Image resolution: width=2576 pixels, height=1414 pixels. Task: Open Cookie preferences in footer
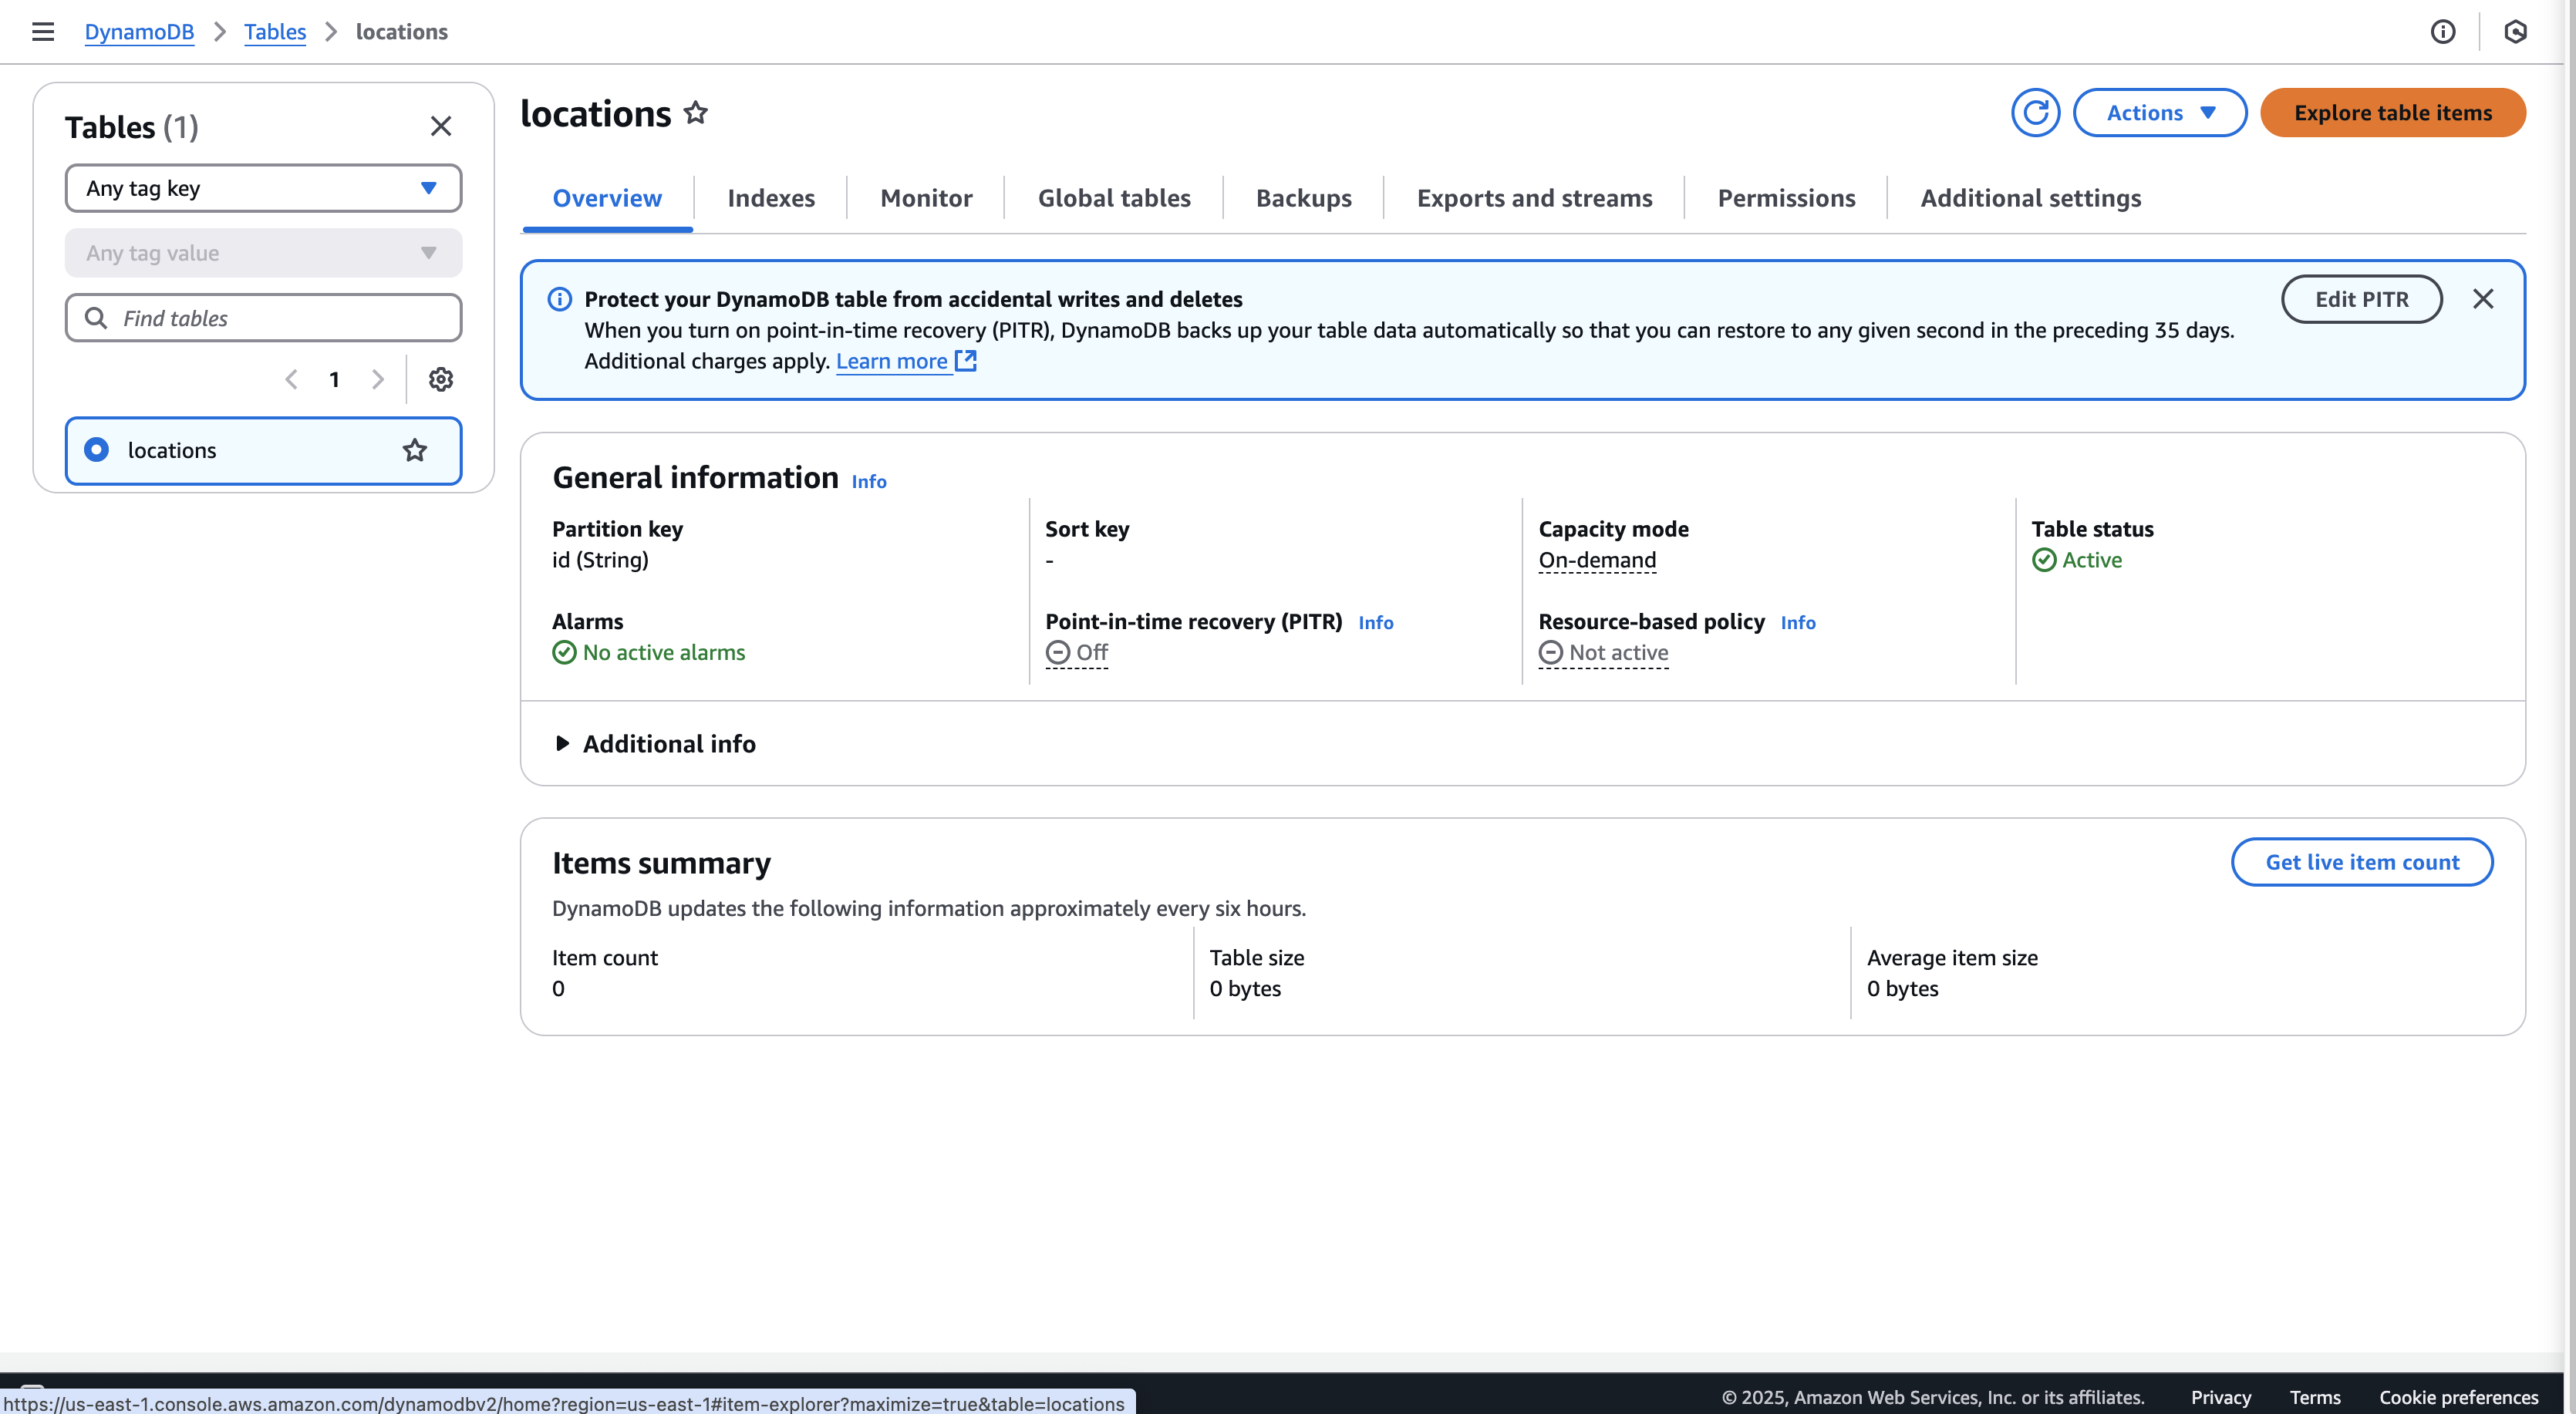coord(2459,1397)
